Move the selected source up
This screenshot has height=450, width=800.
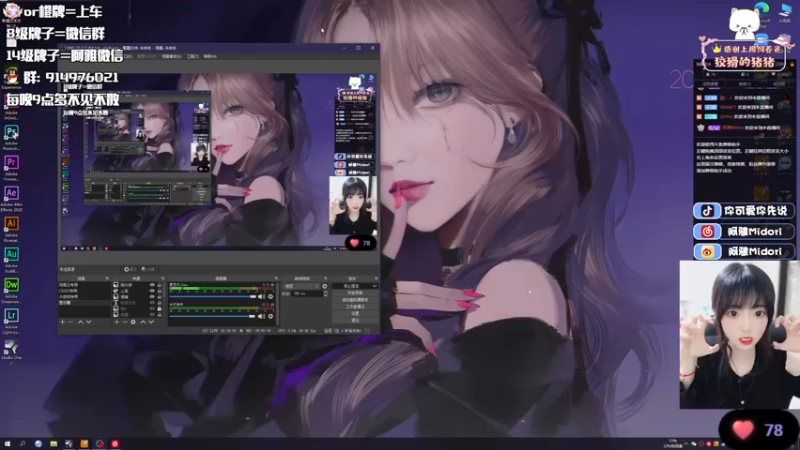[x=143, y=322]
